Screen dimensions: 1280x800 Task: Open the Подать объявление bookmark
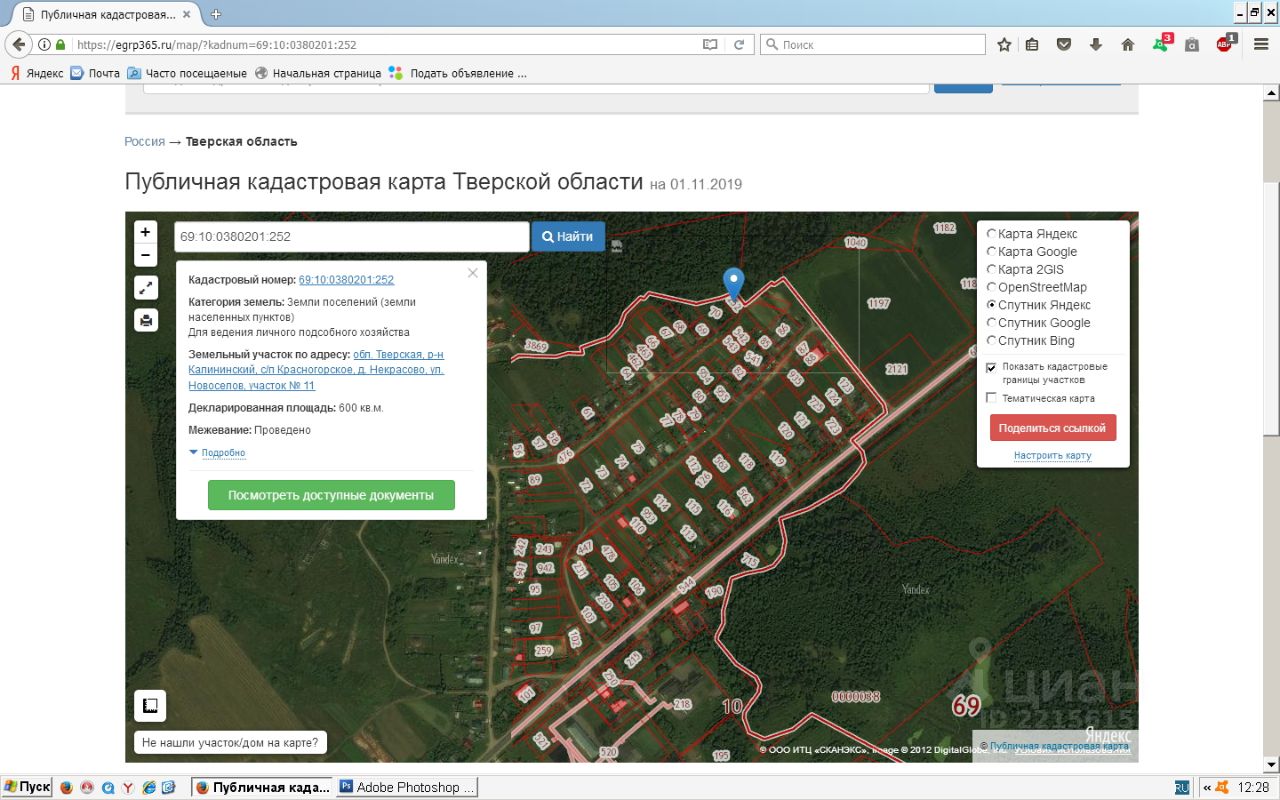click(458, 73)
